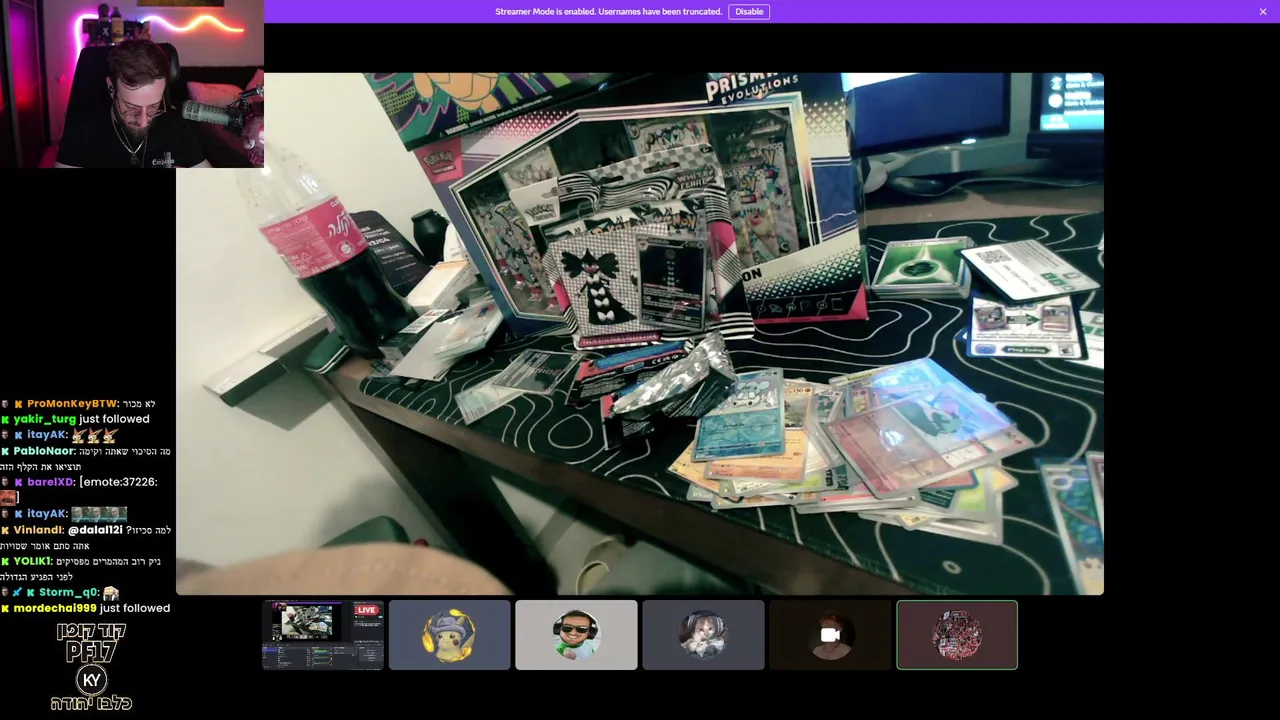Image resolution: width=1280 pixels, height=720 pixels.
Task: Click the 'Streamer Mode is enabled' banner text
Action: [608, 12]
